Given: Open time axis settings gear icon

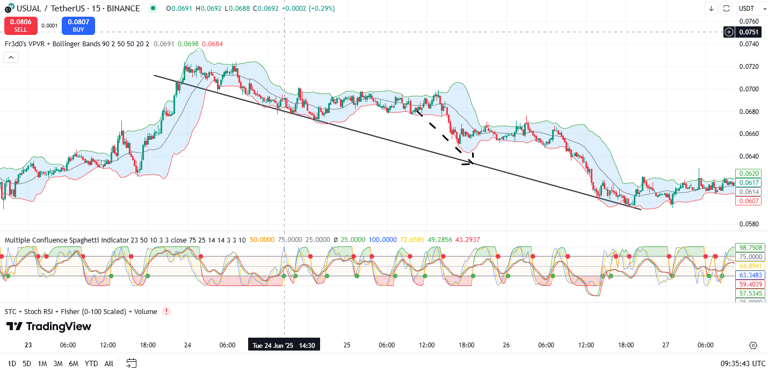Looking at the screenshot, I should pos(753,346).
